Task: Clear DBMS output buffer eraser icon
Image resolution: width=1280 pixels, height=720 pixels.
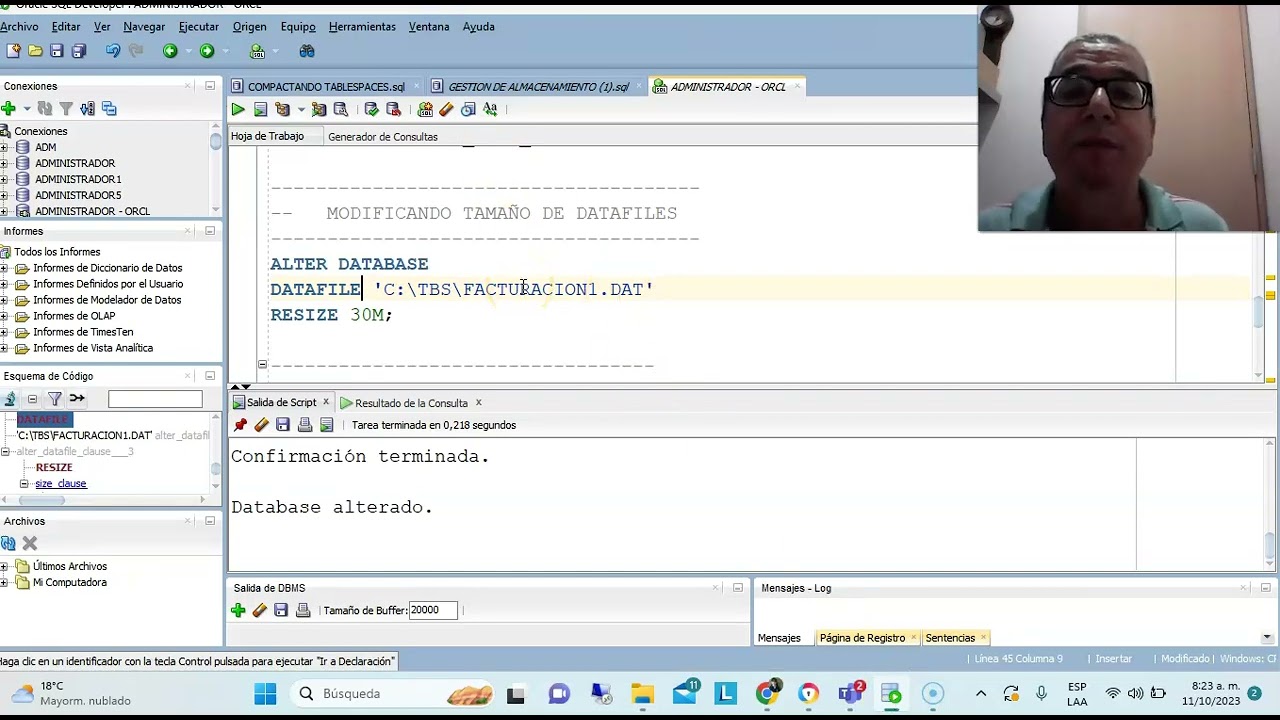Action: (x=260, y=610)
